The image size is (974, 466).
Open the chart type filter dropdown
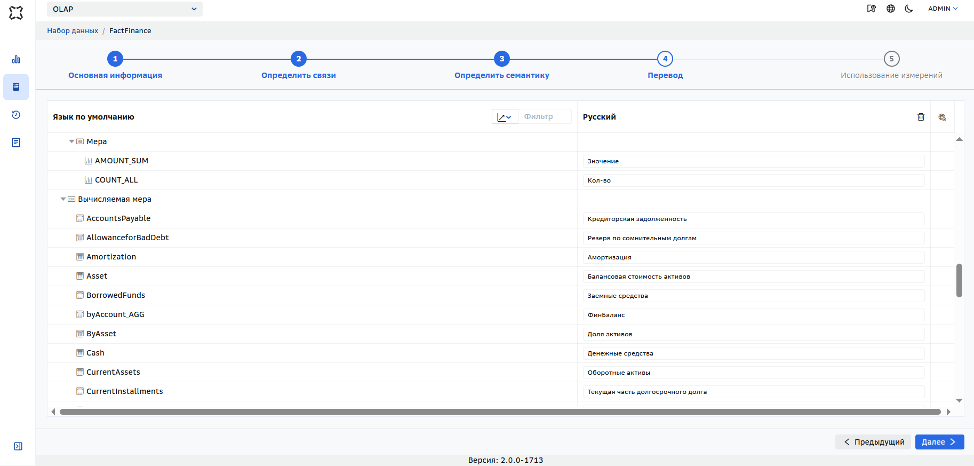(x=506, y=117)
